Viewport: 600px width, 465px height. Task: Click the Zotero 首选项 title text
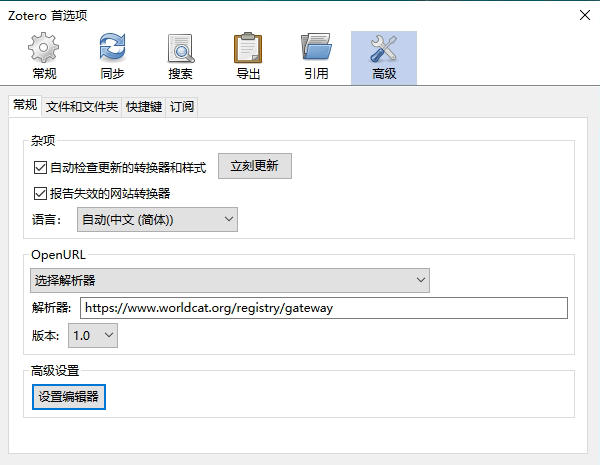pyautogui.click(x=48, y=16)
